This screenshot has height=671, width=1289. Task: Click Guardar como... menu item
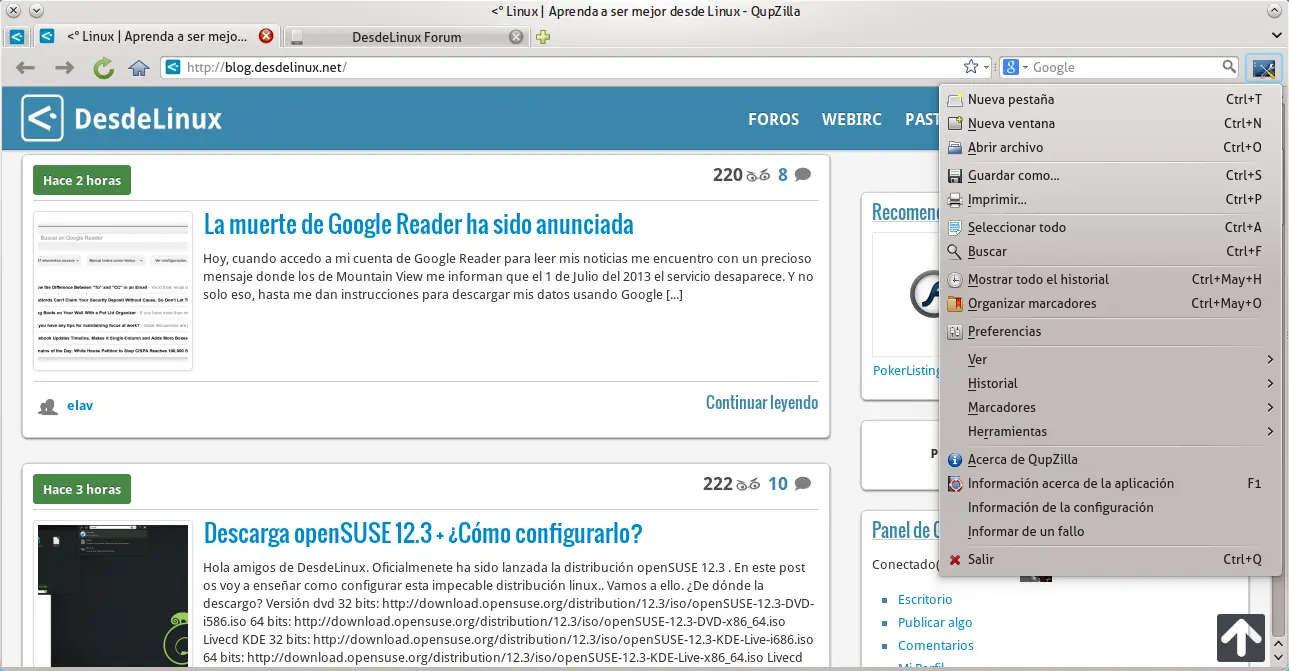[x=1110, y=175]
